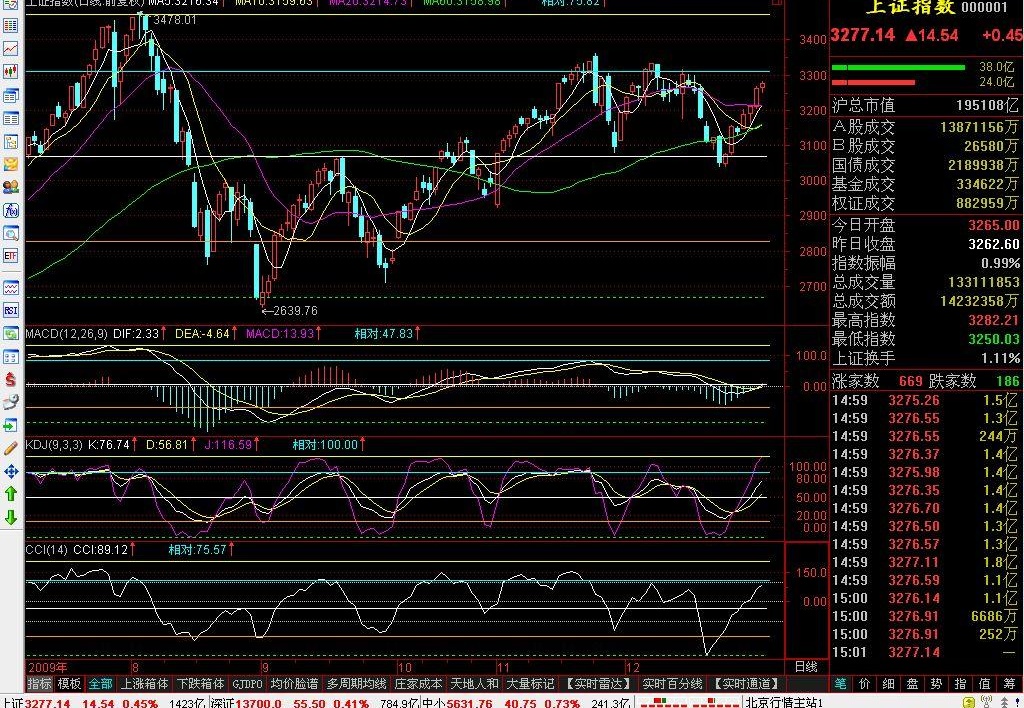Select the 均价脸谱 indicator tab
The height and width of the screenshot is (708, 1024).
(x=295, y=684)
